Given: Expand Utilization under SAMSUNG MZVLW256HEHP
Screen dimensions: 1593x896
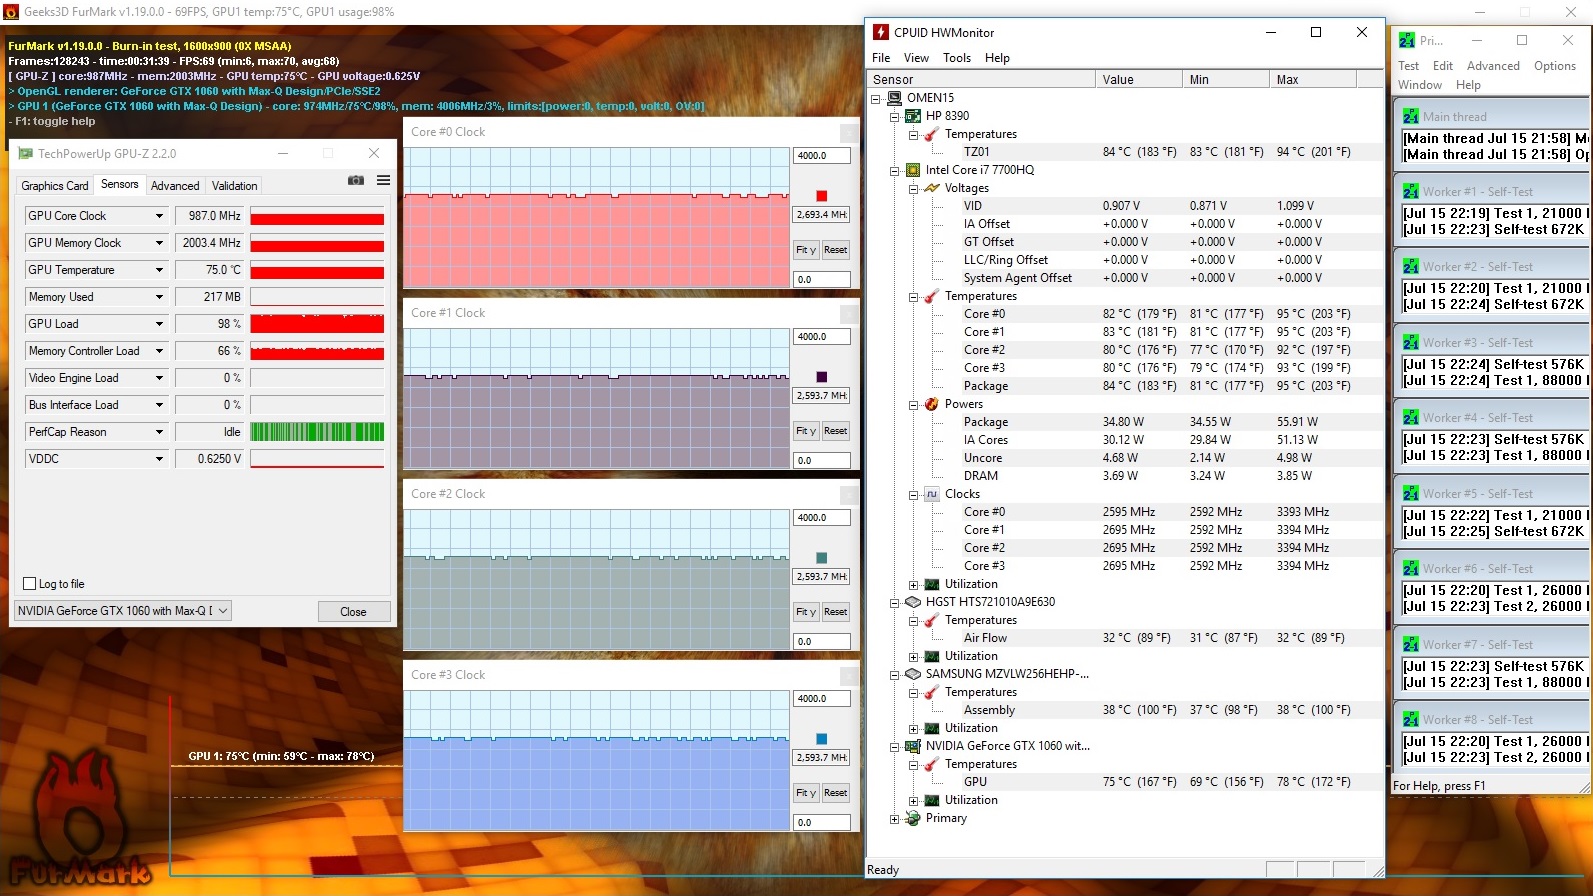Looking at the screenshot, I should click(913, 728).
